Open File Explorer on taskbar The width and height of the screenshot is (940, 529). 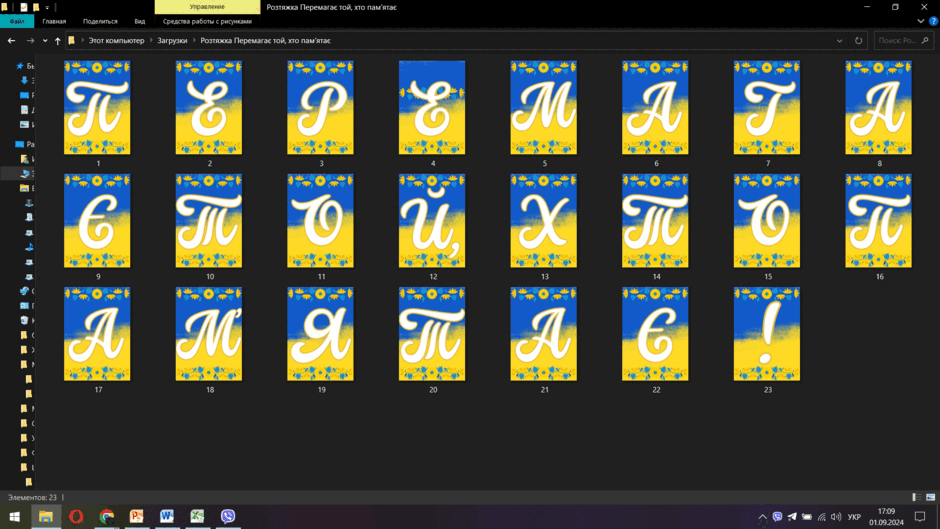(x=46, y=516)
